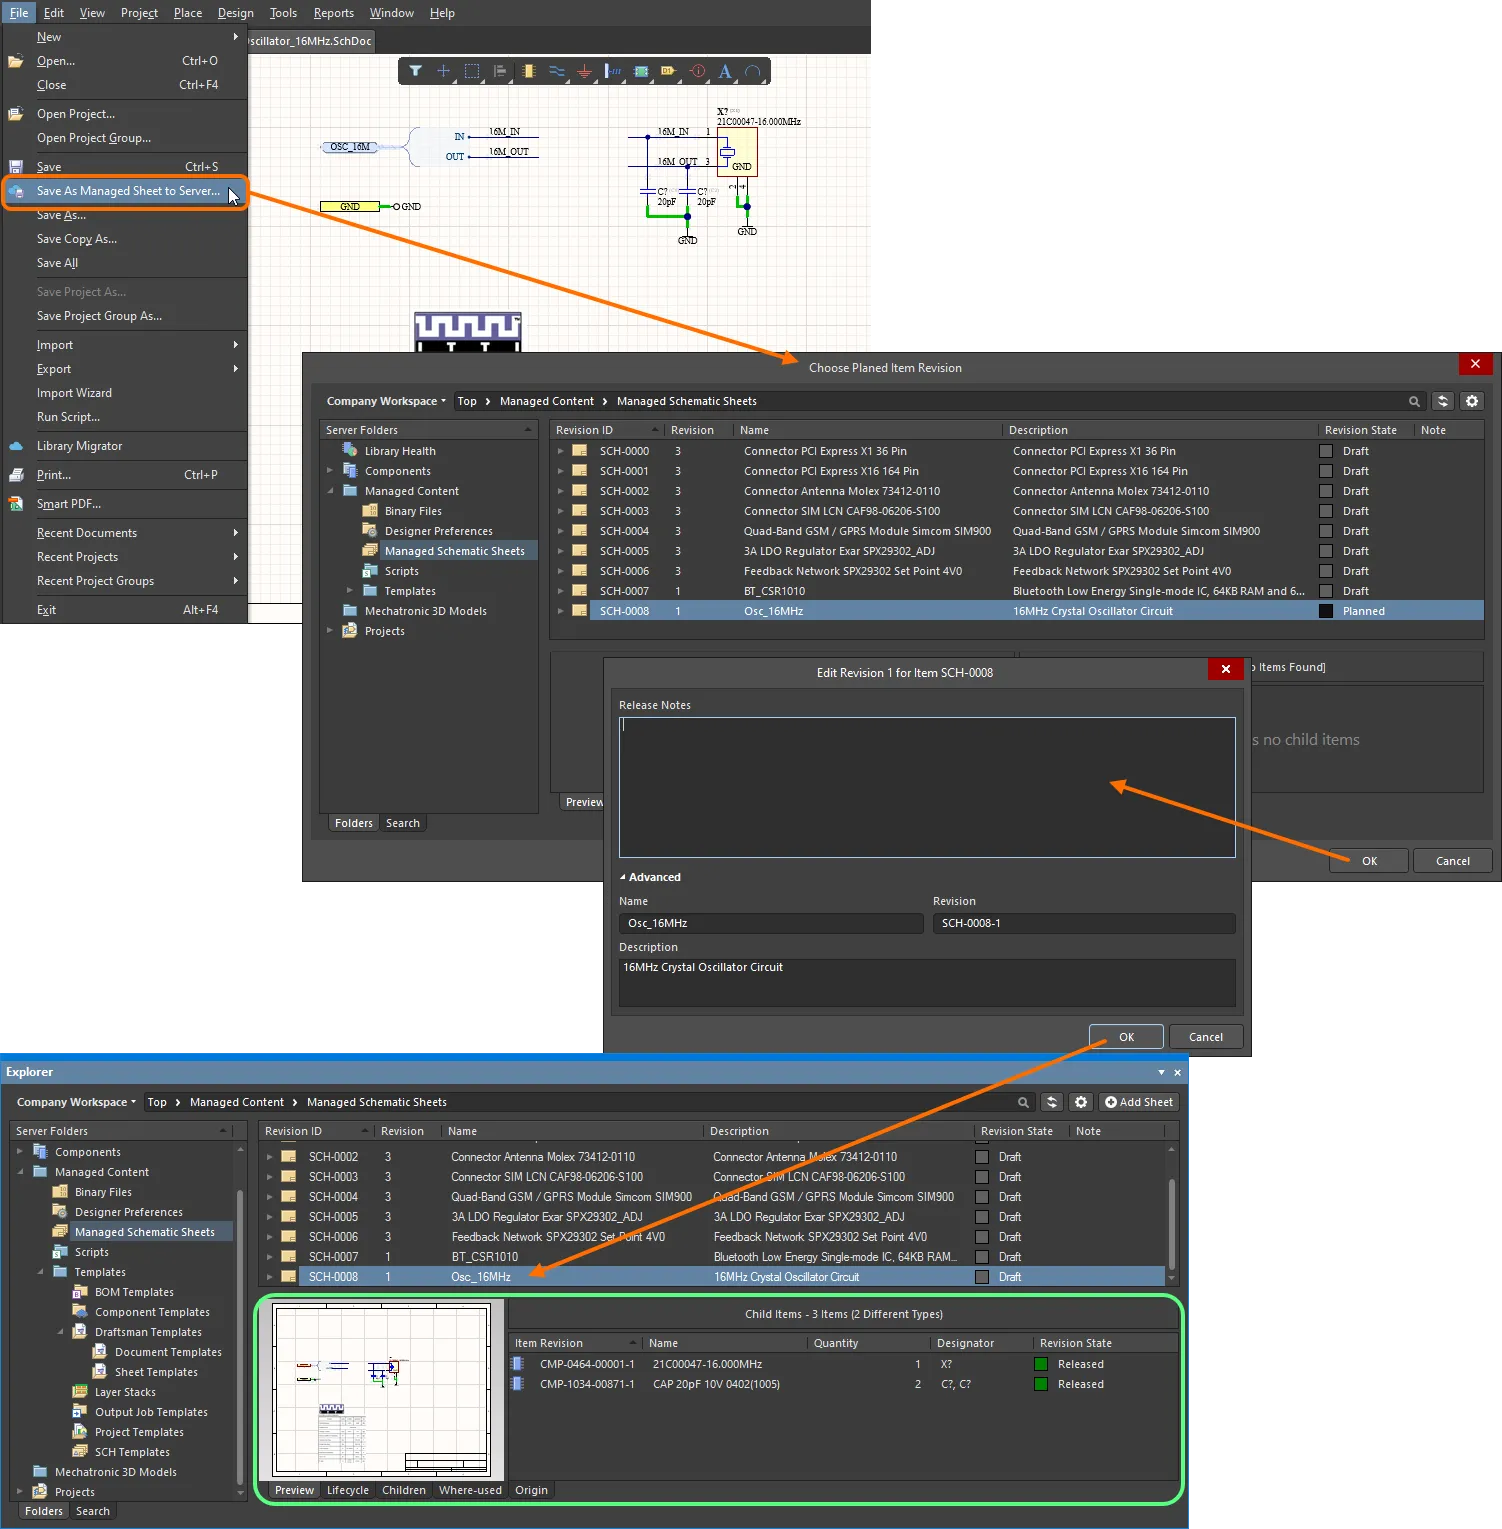Click the Library Migrator cloud icon
The image size is (1502, 1529).
pos(16,446)
